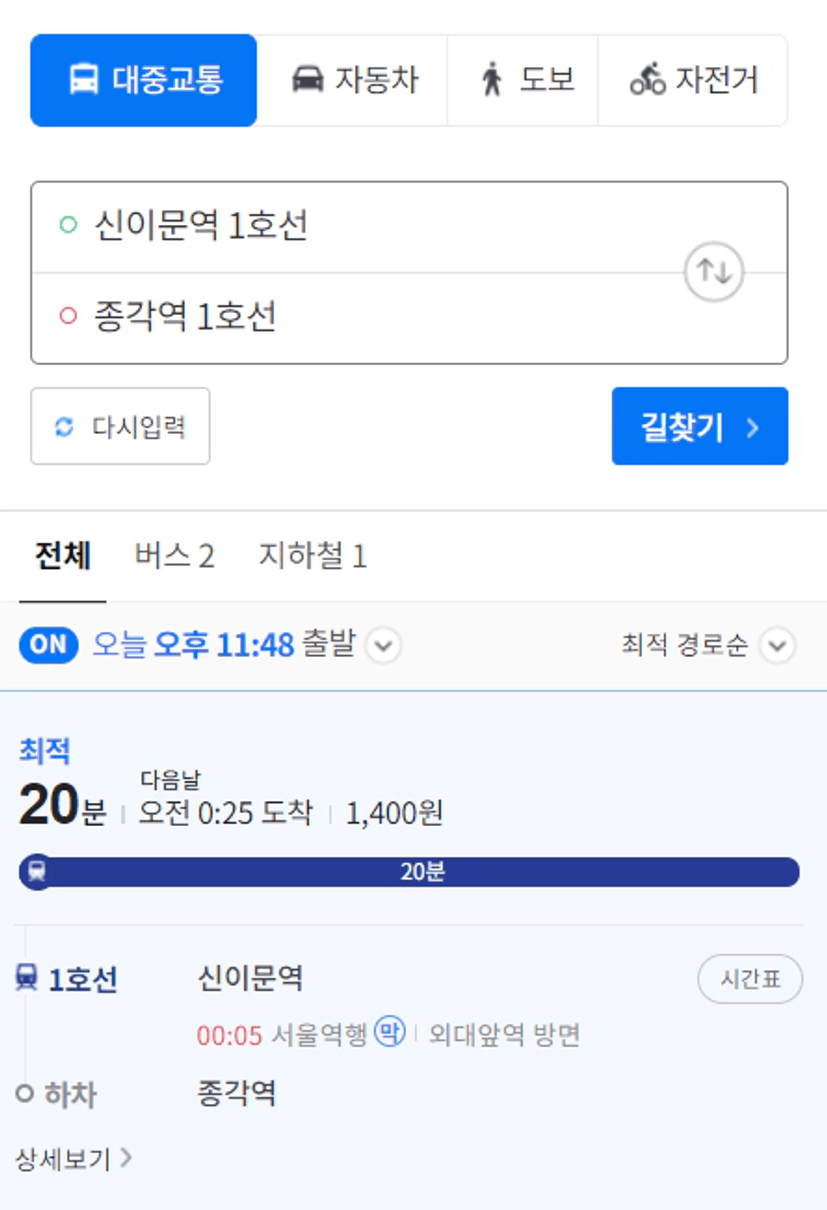827x1210 pixels.
Task: Open the 지하철 1 tab
Action: pyautogui.click(x=313, y=556)
